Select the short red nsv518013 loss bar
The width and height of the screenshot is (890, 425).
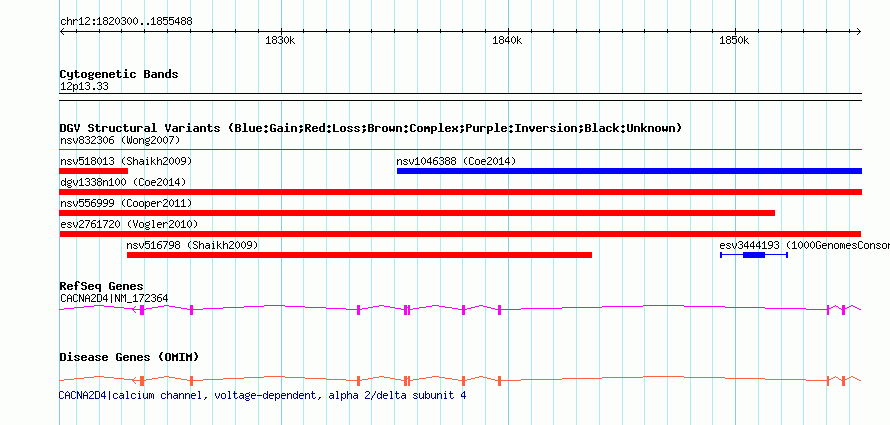point(94,171)
